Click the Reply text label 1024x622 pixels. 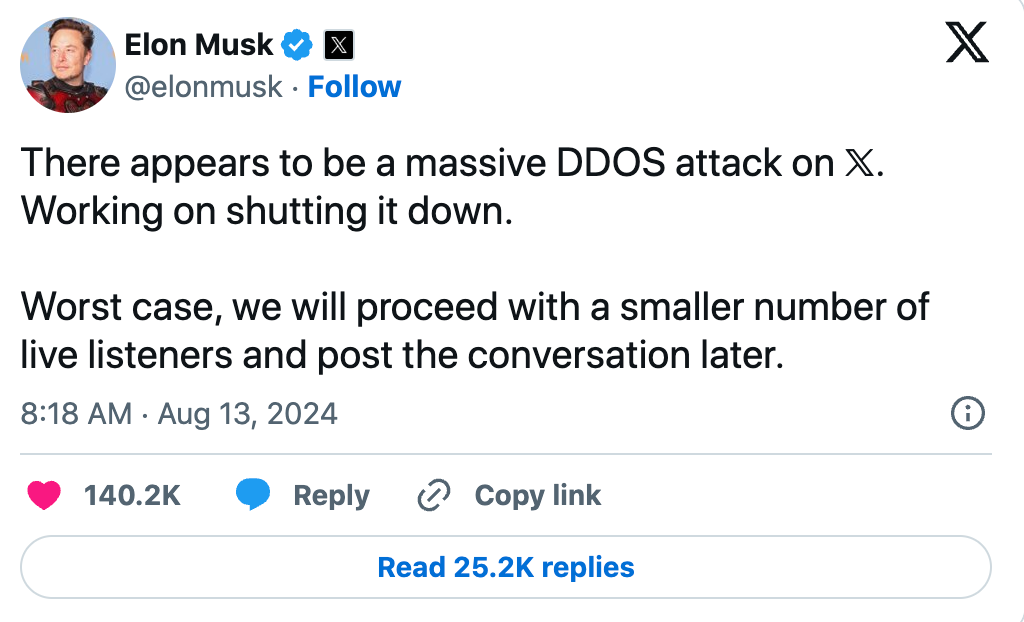(331, 495)
